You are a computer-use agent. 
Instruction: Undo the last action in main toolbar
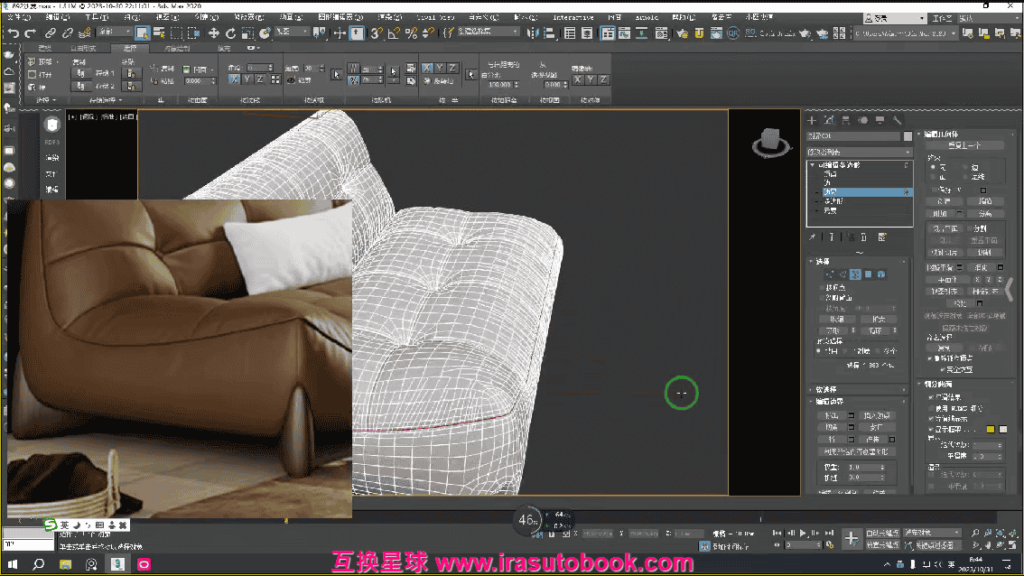pyautogui.click(x=13, y=33)
